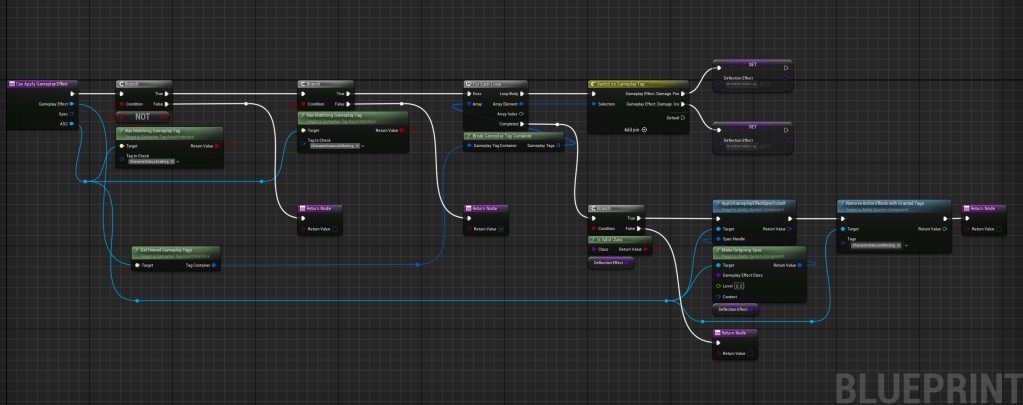Select the Can Apply Gameplay Effect node title
The height and width of the screenshot is (405, 1023).
42,84
